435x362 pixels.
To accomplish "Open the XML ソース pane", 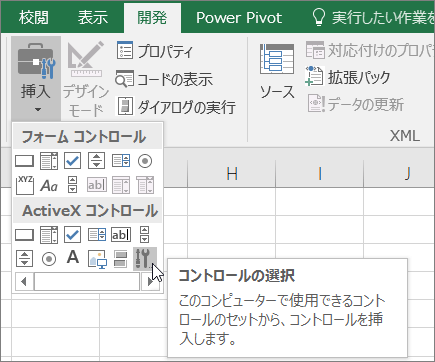I will 277,72.
